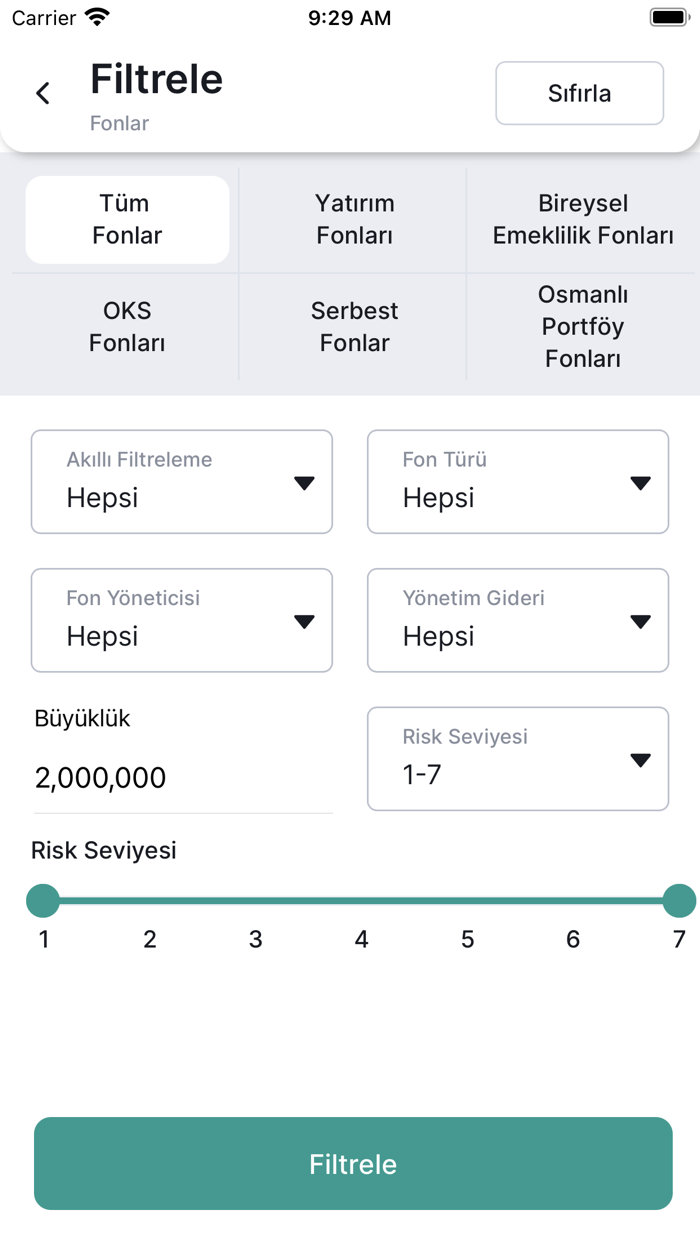
Task: Tap the Filtrele button to apply filters
Action: [352, 1163]
